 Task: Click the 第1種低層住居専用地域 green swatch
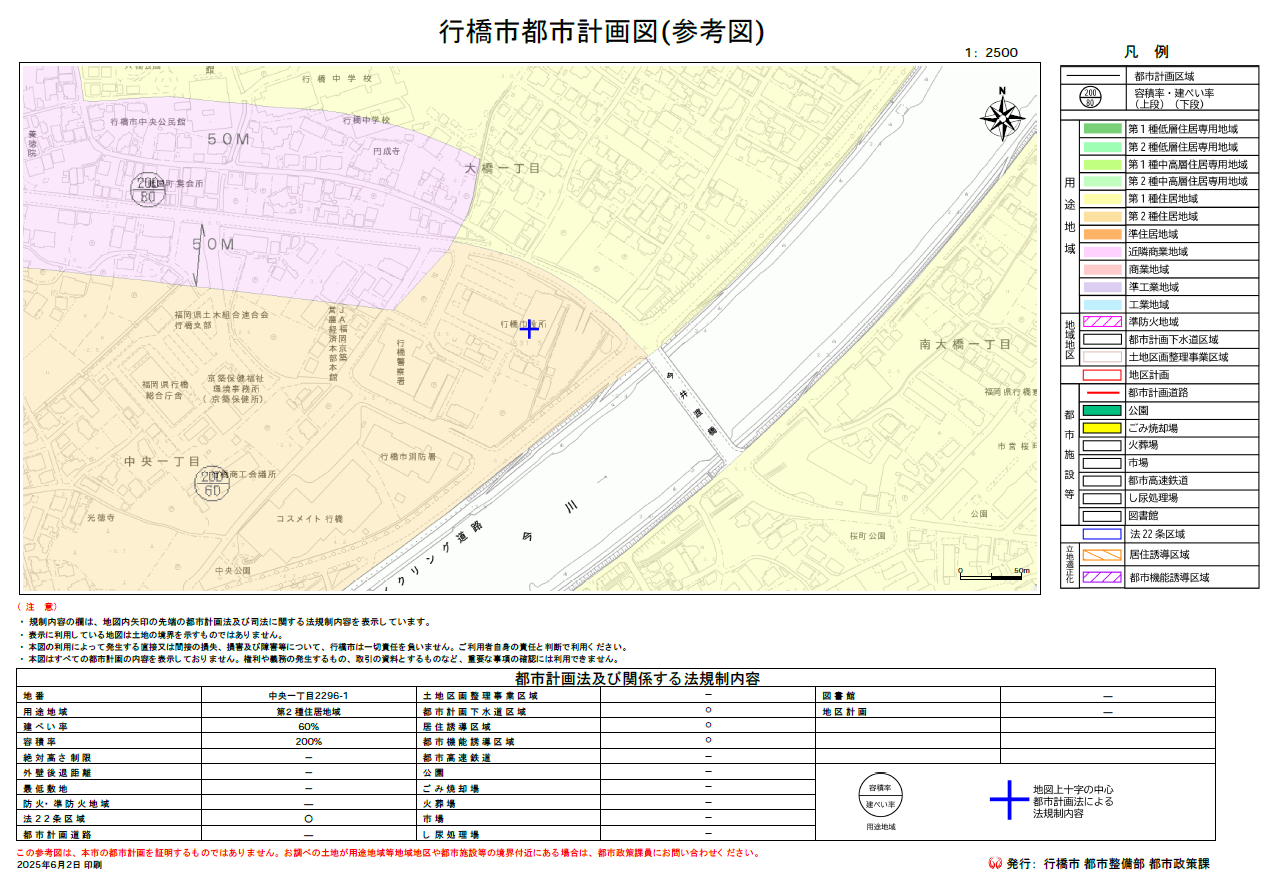pyautogui.click(x=1102, y=129)
